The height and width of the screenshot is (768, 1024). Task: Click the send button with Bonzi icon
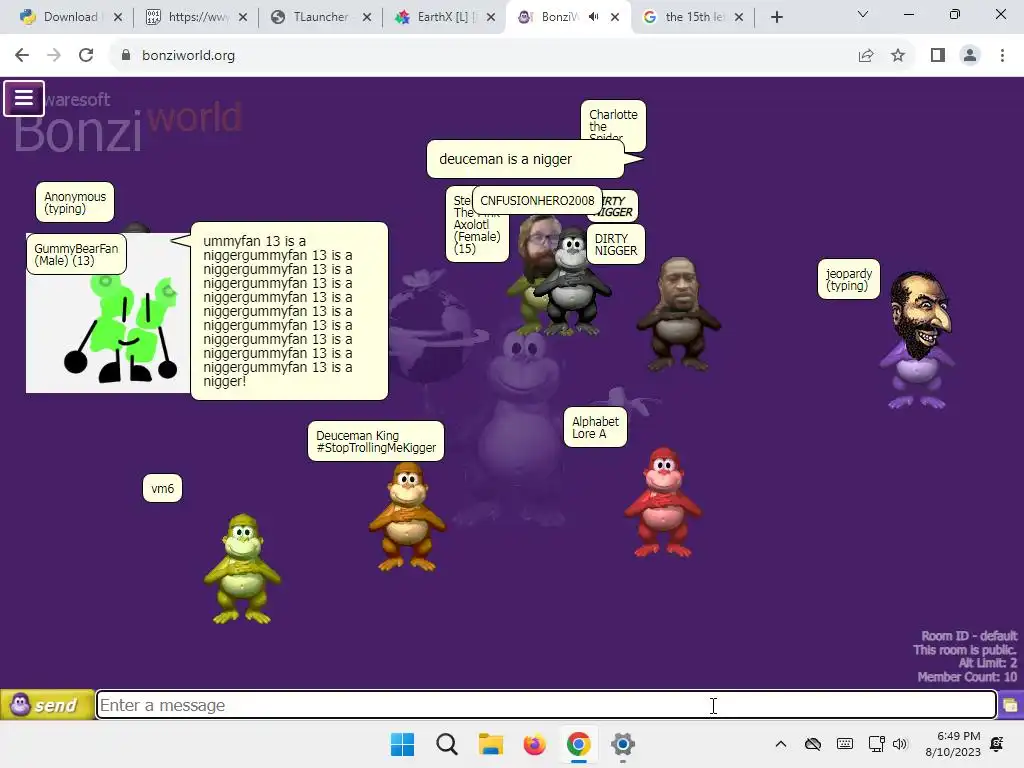(x=47, y=705)
